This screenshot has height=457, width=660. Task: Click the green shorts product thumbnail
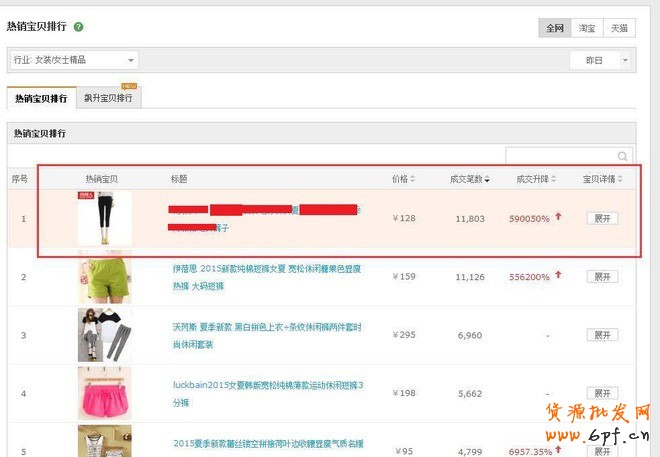tap(104, 276)
